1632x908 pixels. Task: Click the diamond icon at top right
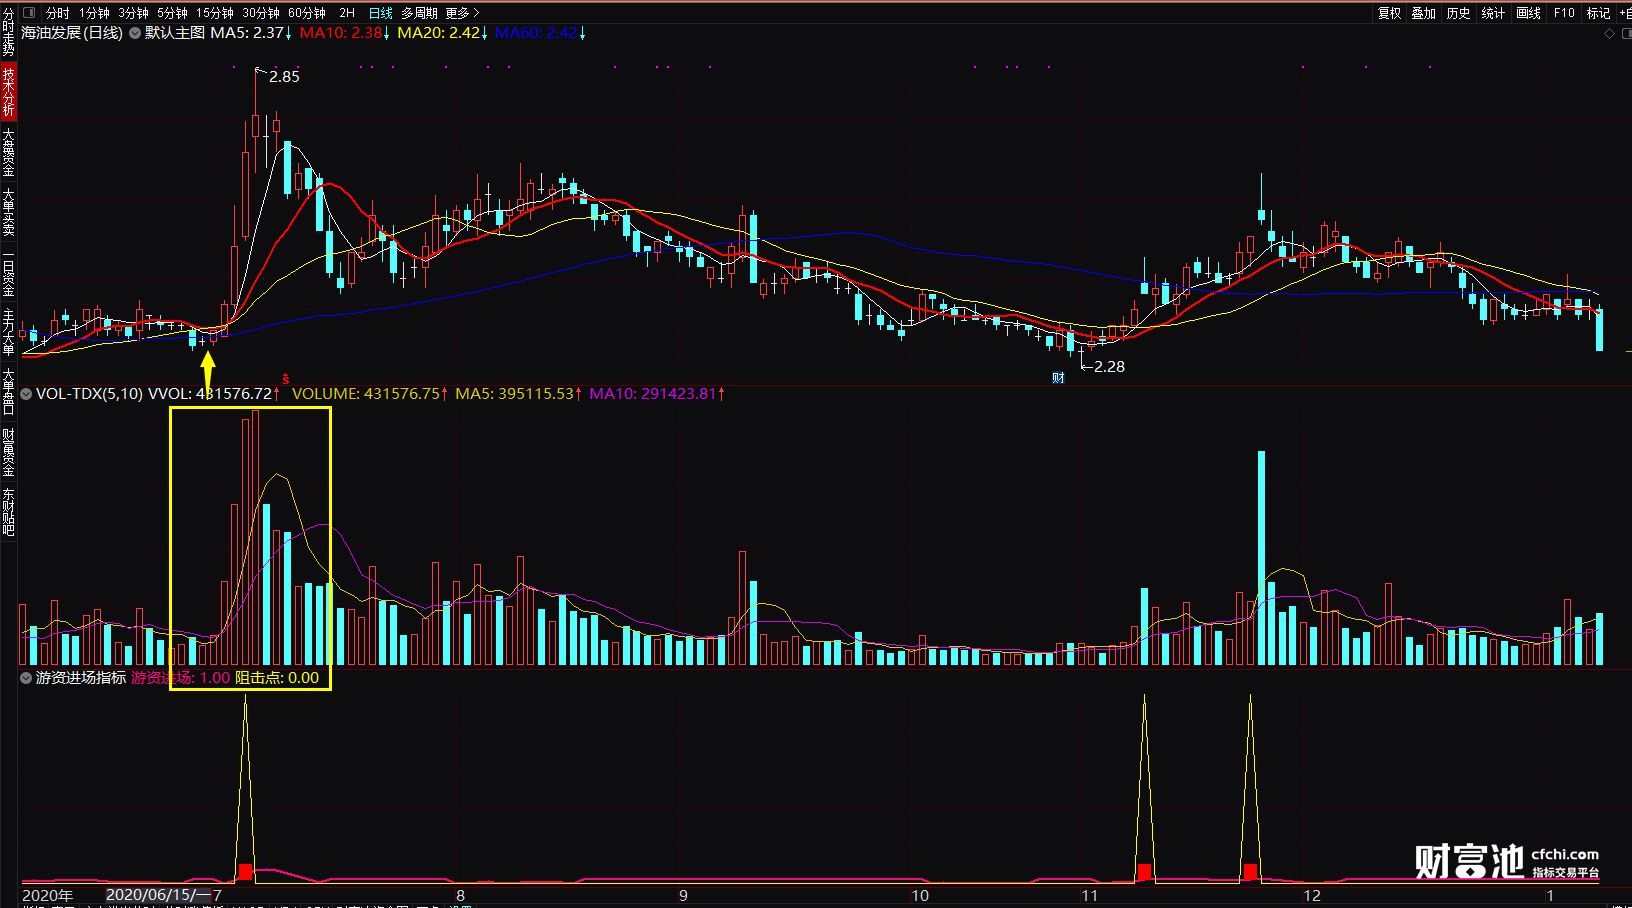click(x=1609, y=34)
